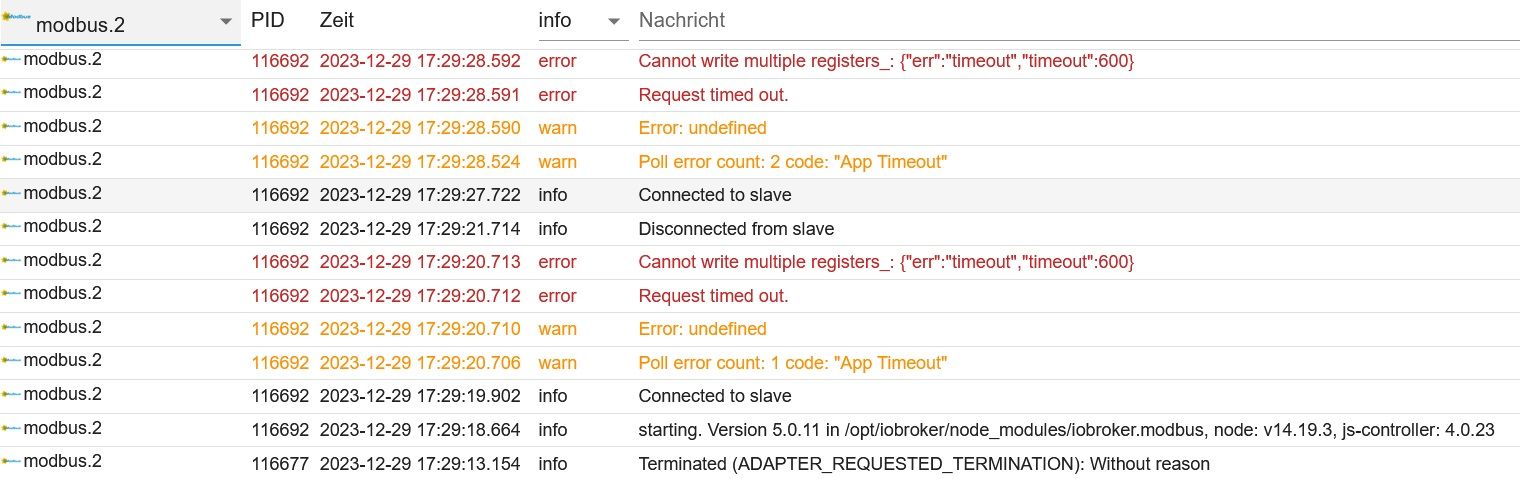This screenshot has width=1520, height=479.
Task: Click the 'Cannot write multiple registers_' 17:29:20.713 message
Action: pos(886,262)
